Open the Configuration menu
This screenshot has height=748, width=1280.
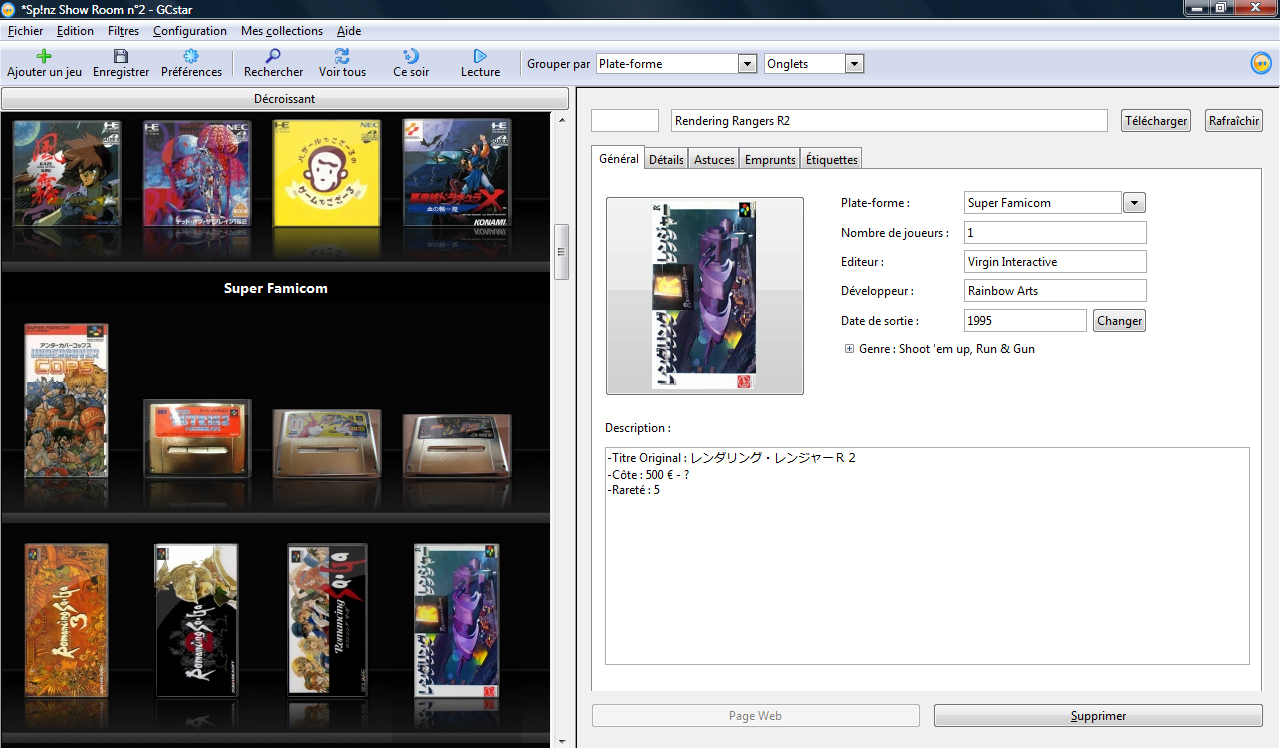click(x=190, y=31)
